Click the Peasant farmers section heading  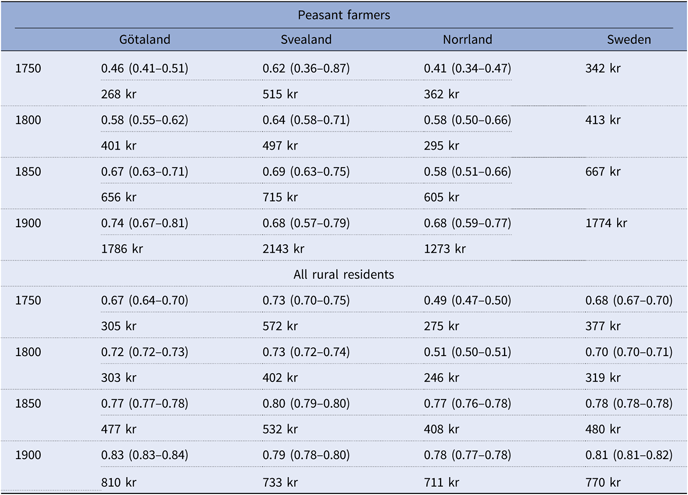point(343,14)
